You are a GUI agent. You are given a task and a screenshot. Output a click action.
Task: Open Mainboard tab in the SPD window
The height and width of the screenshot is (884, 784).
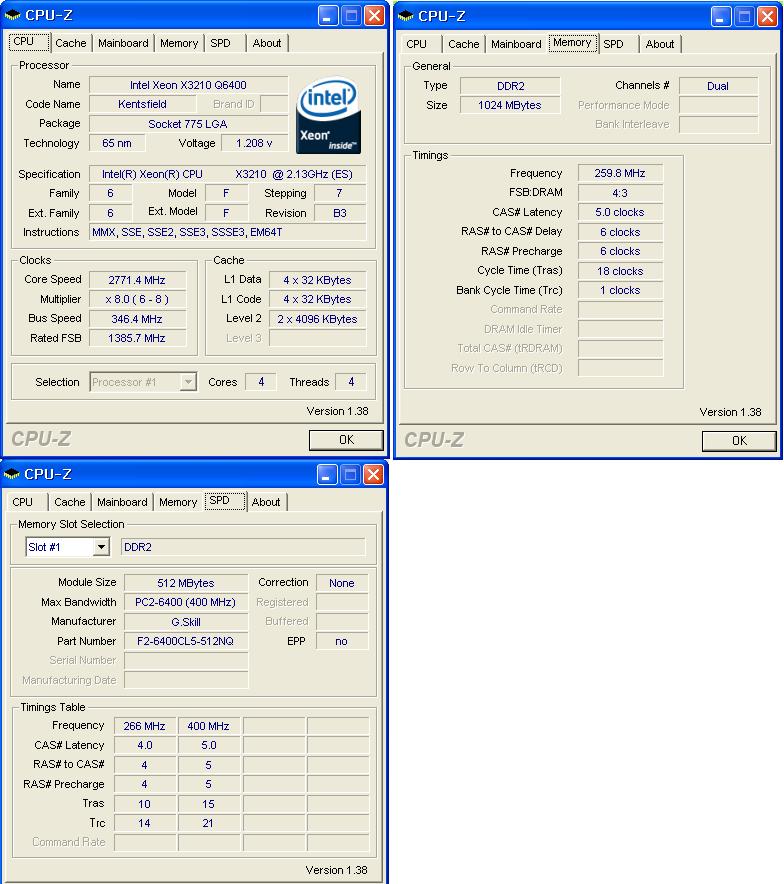(122, 502)
